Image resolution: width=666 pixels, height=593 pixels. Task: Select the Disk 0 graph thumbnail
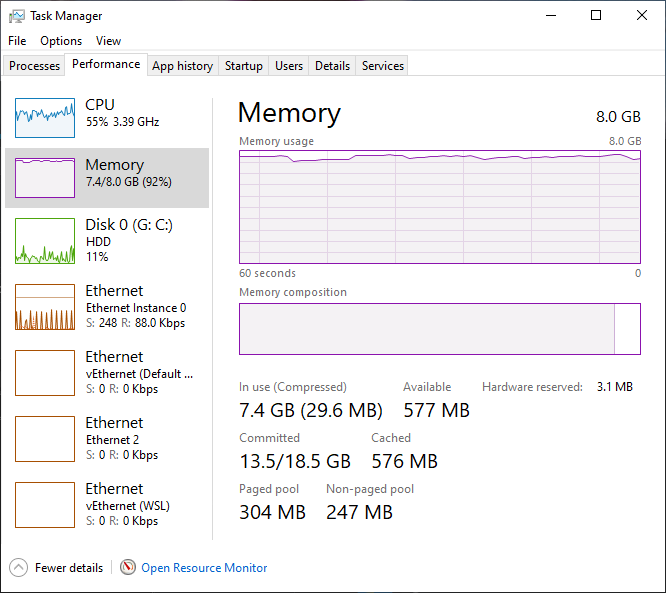click(45, 241)
